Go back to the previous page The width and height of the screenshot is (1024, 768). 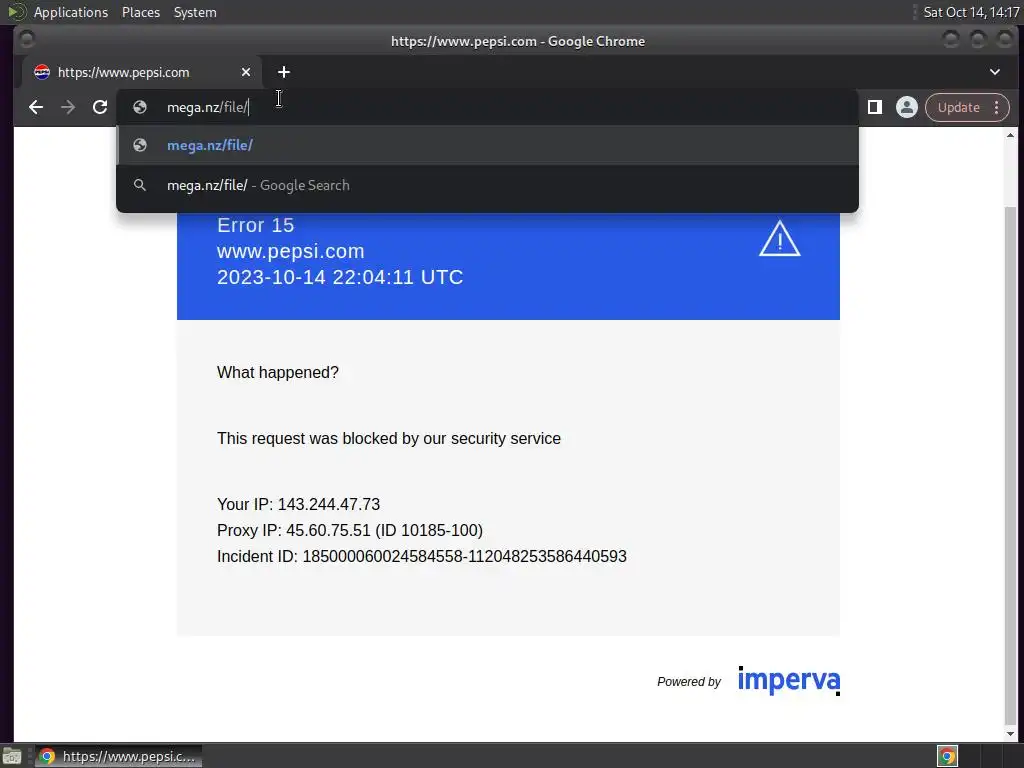(36, 107)
